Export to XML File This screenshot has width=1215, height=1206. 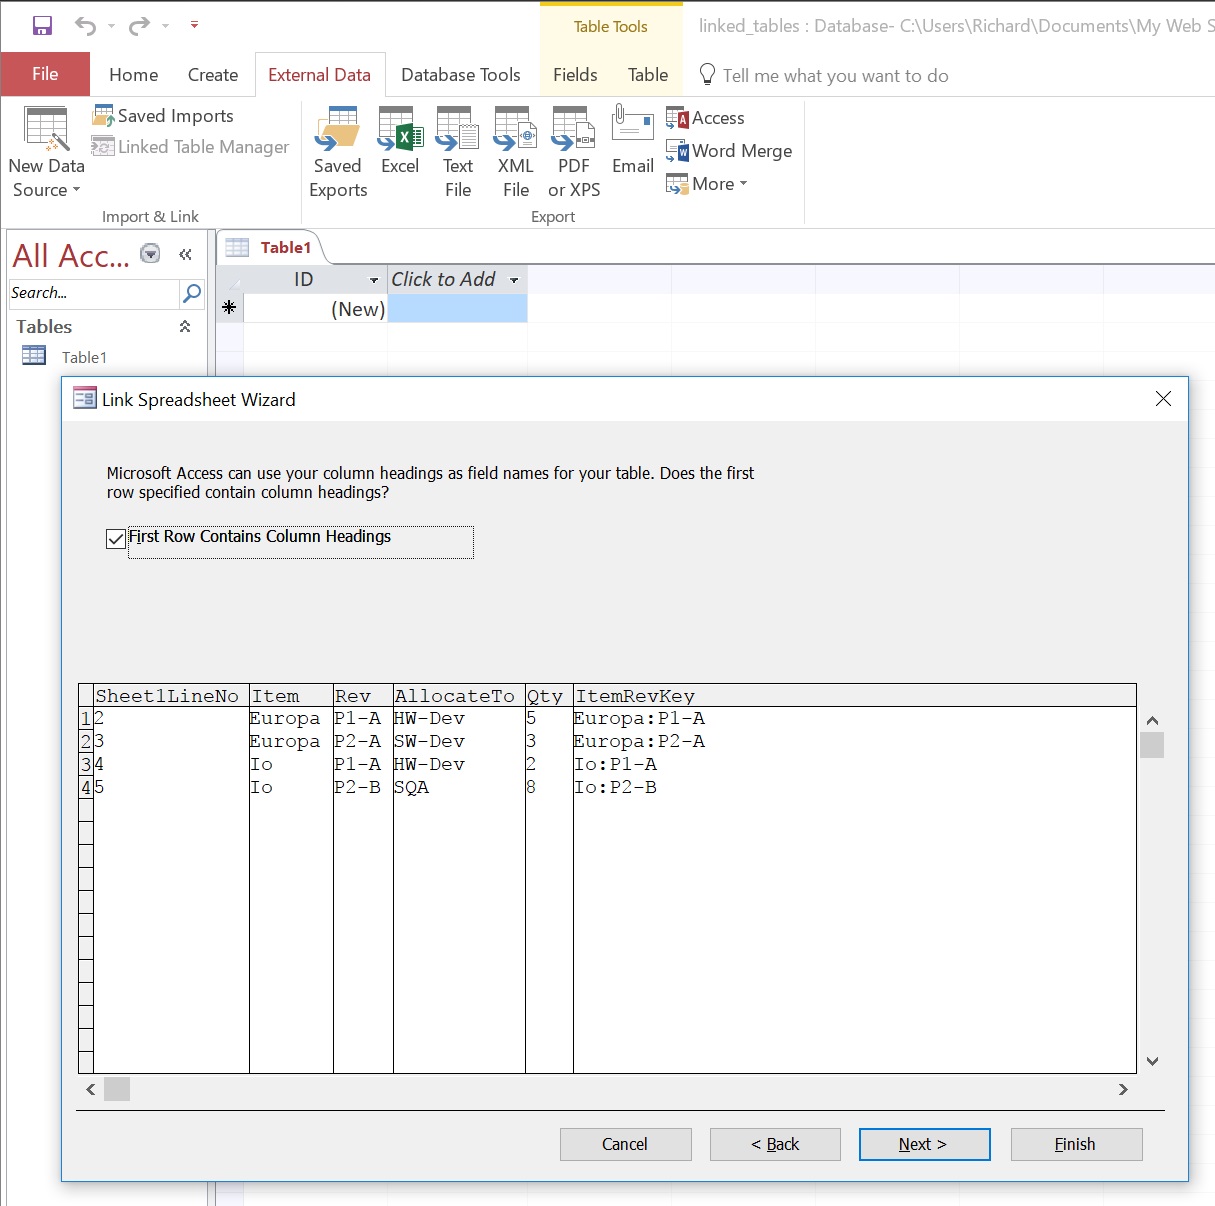516,153
